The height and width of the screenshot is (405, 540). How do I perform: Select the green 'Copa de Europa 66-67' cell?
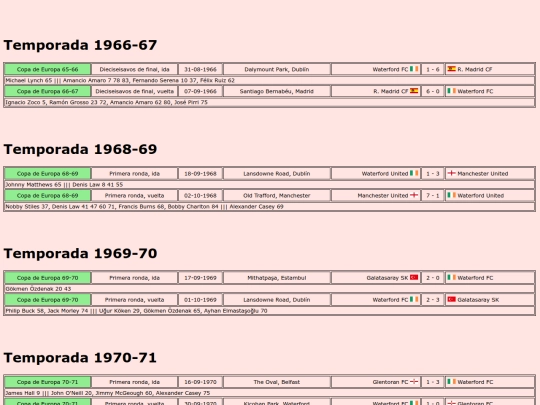click(x=48, y=91)
